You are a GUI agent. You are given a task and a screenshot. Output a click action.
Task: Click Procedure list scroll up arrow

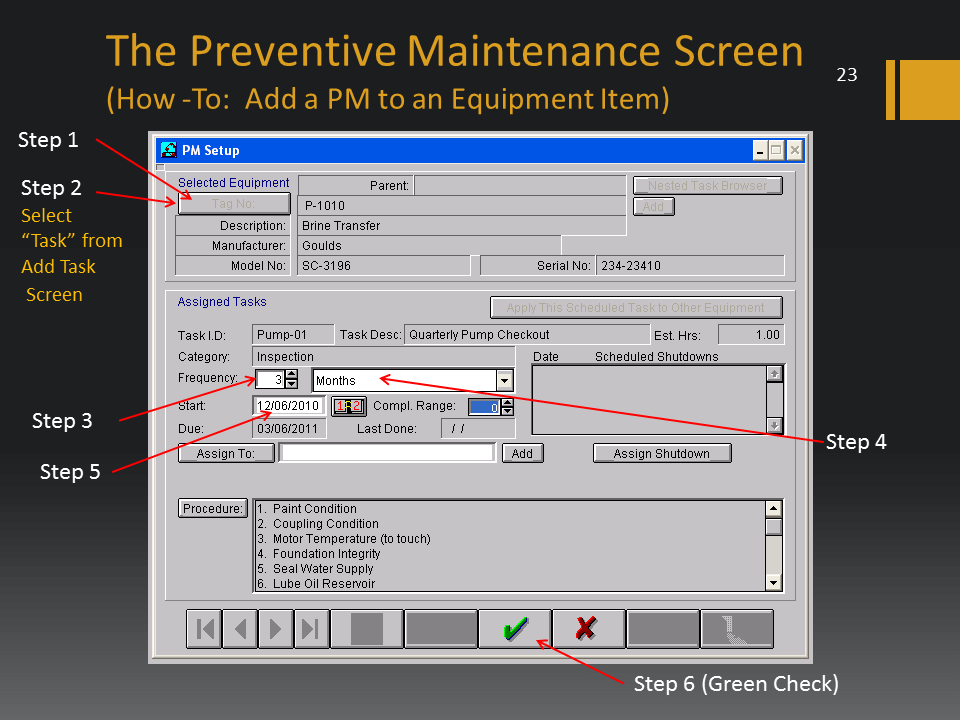tap(773, 509)
